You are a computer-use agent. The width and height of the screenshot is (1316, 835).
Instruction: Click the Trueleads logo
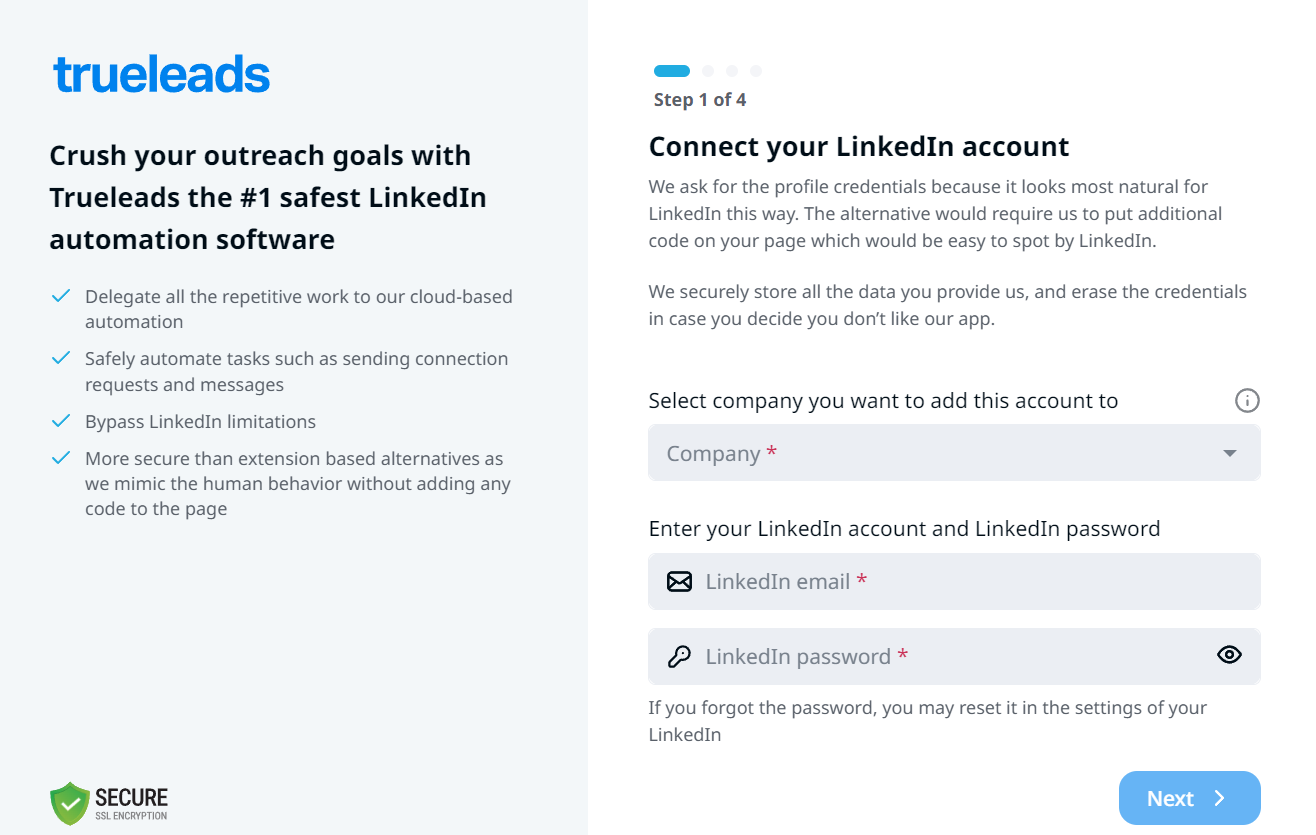point(161,75)
